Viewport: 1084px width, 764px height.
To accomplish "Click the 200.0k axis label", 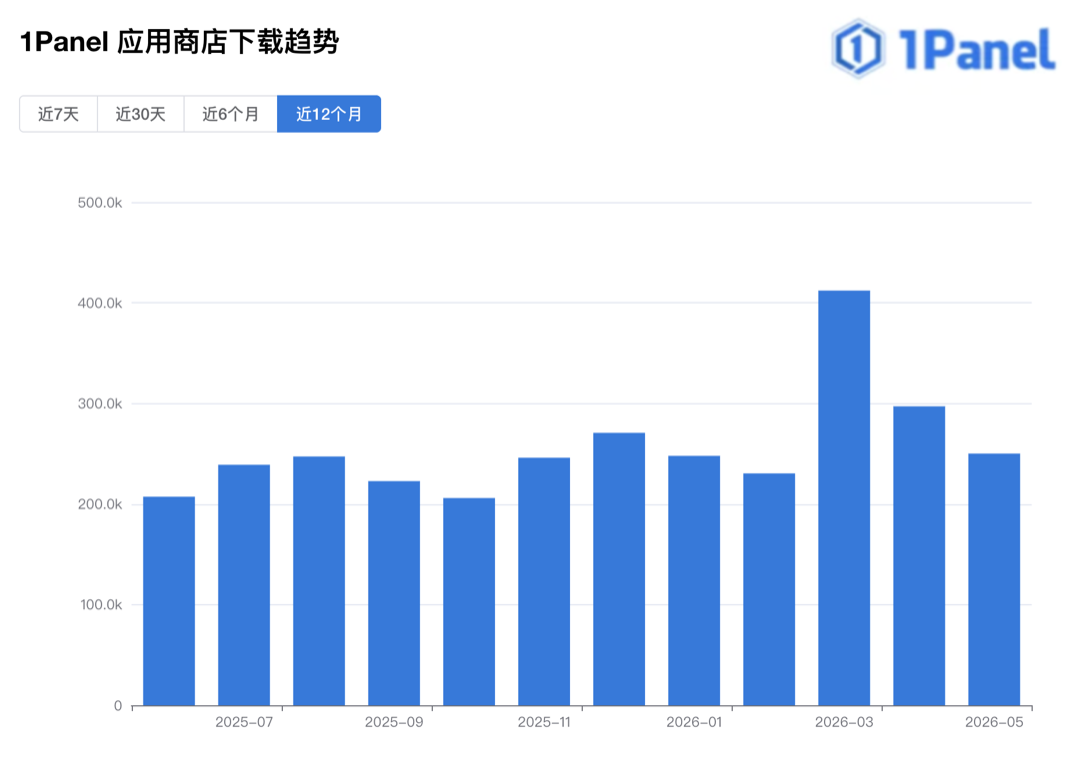I will 100,504.
